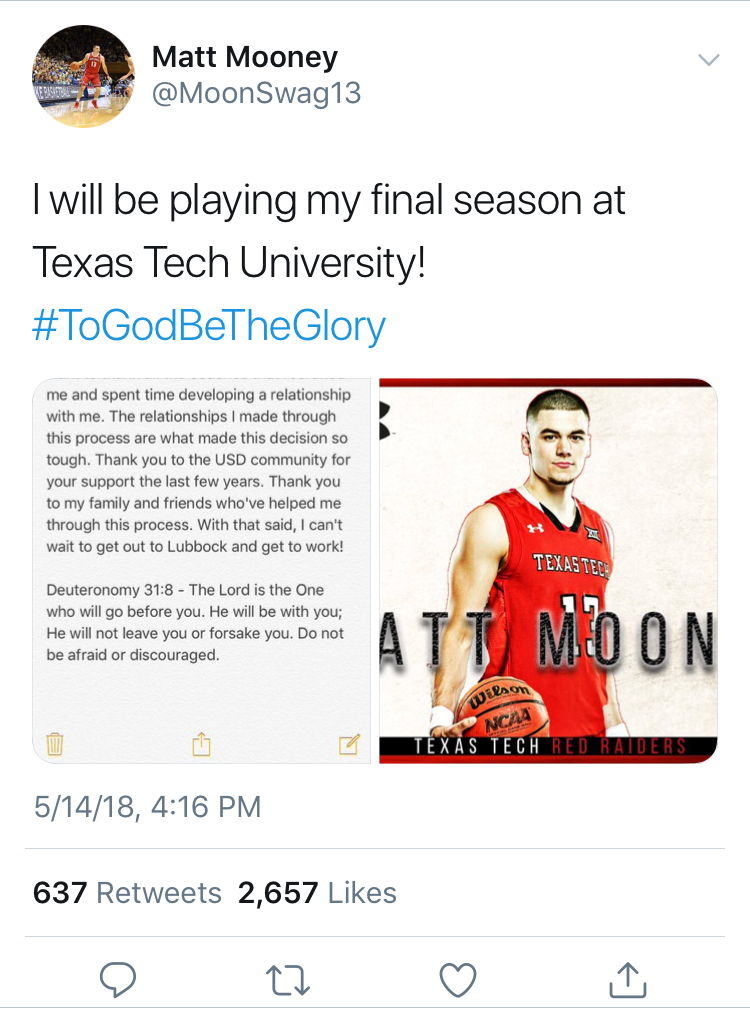The image size is (750, 1011).
Task: Tap the retweet icon below the tweet
Action: coord(288,981)
